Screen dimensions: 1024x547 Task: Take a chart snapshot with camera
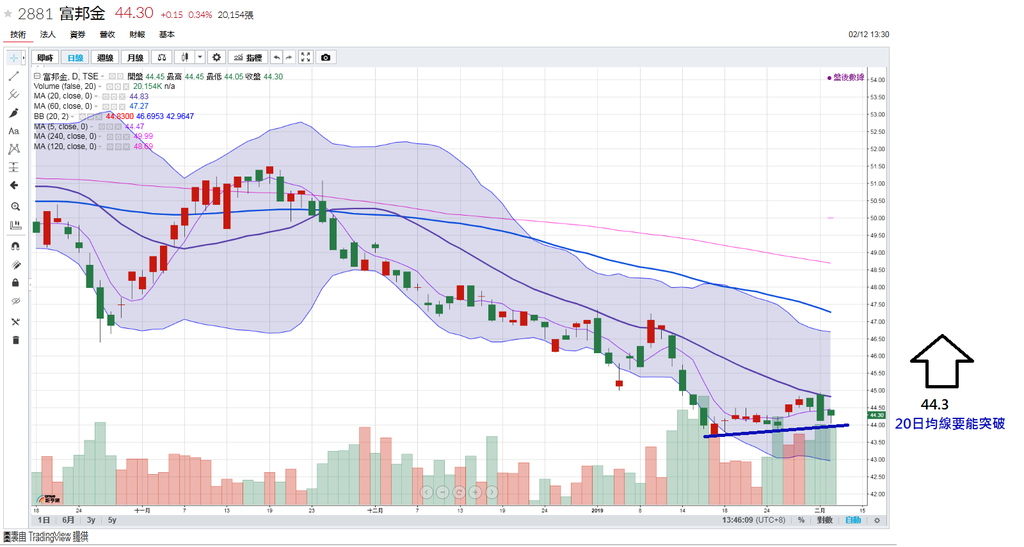[326, 57]
